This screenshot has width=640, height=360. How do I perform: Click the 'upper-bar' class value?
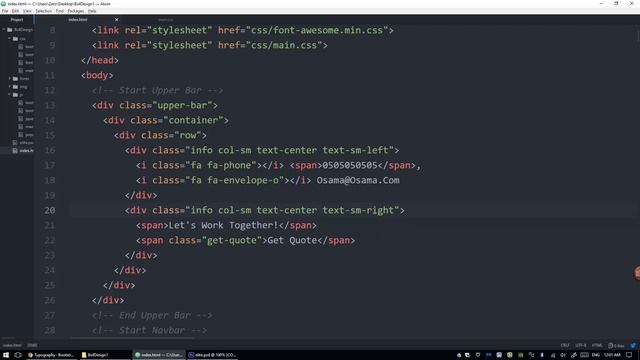(x=182, y=105)
